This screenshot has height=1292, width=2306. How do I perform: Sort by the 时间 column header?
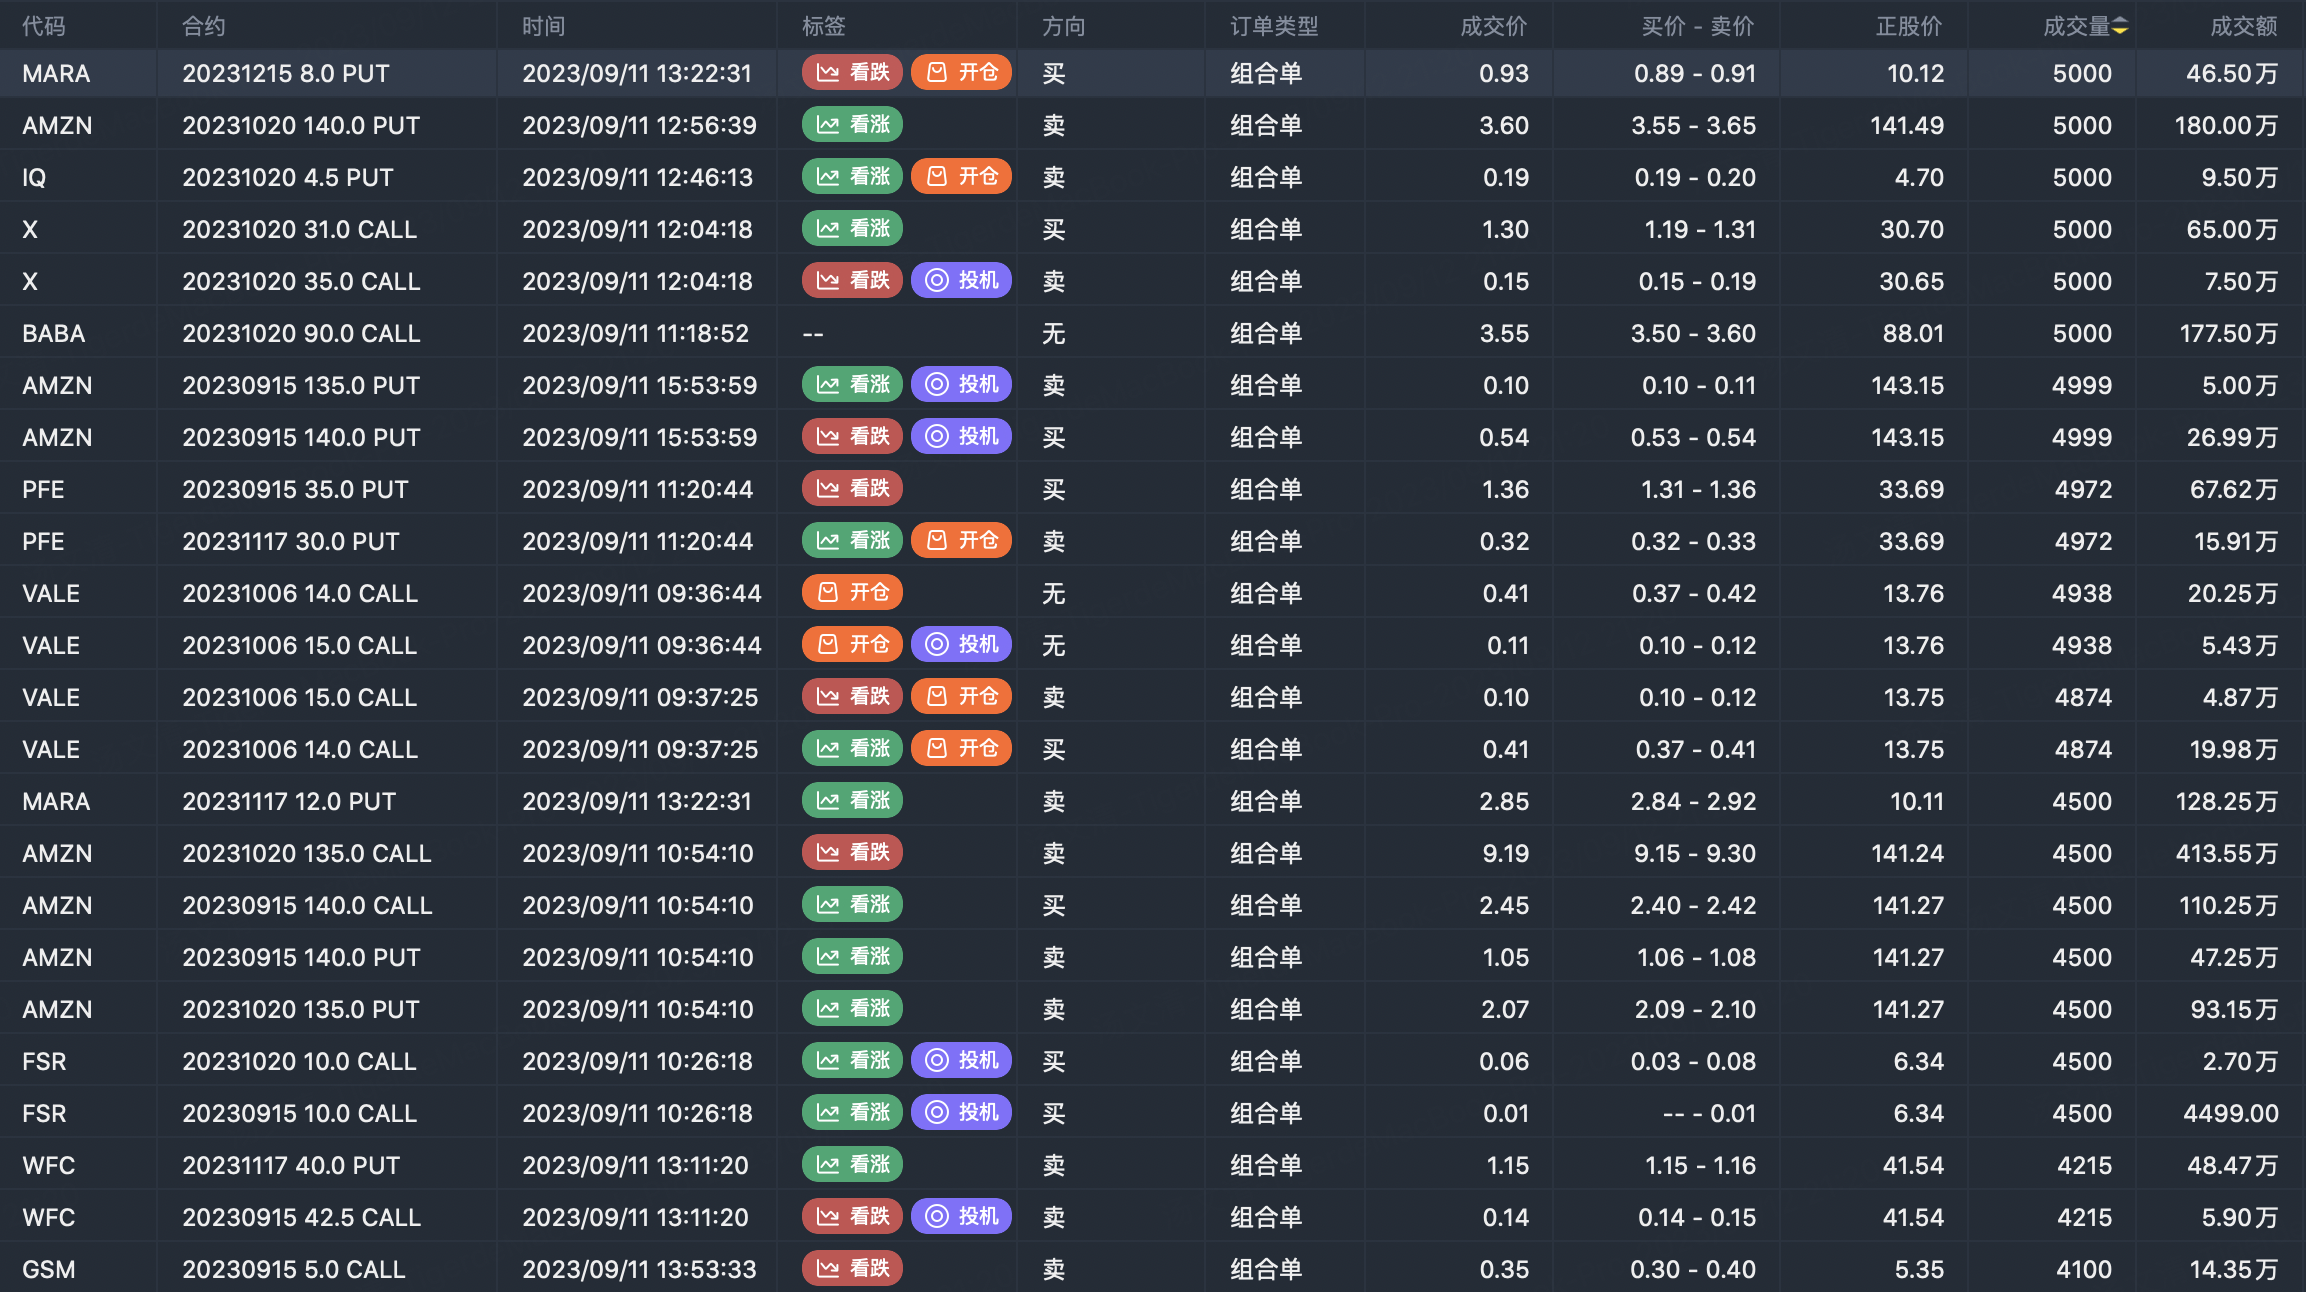pos(543,27)
